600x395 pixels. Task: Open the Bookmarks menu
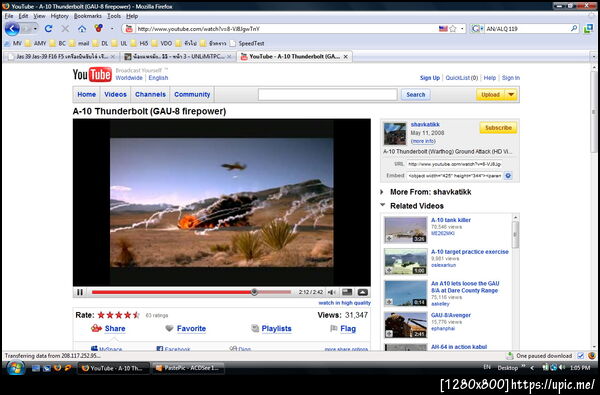(88, 16)
